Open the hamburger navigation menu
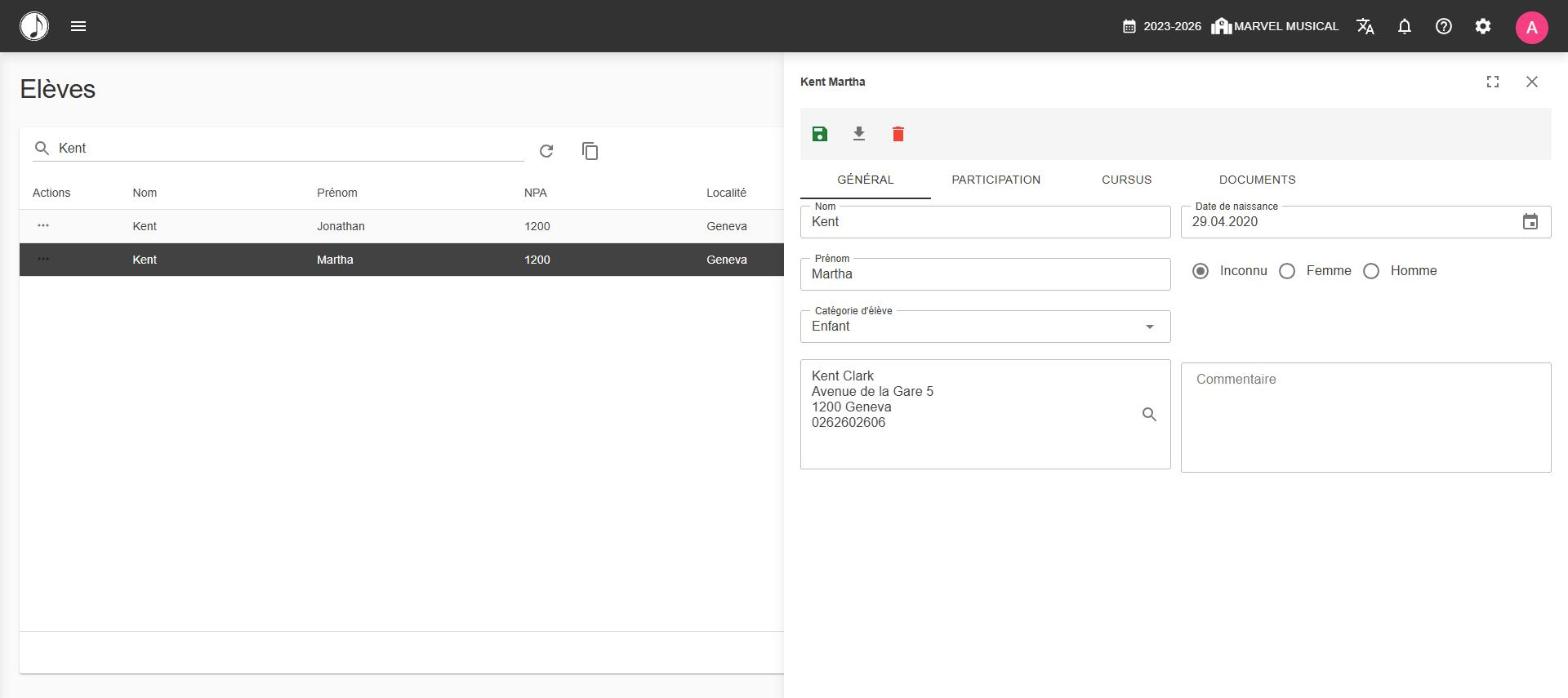The height and width of the screenshot is (698, 1568). 79,26
